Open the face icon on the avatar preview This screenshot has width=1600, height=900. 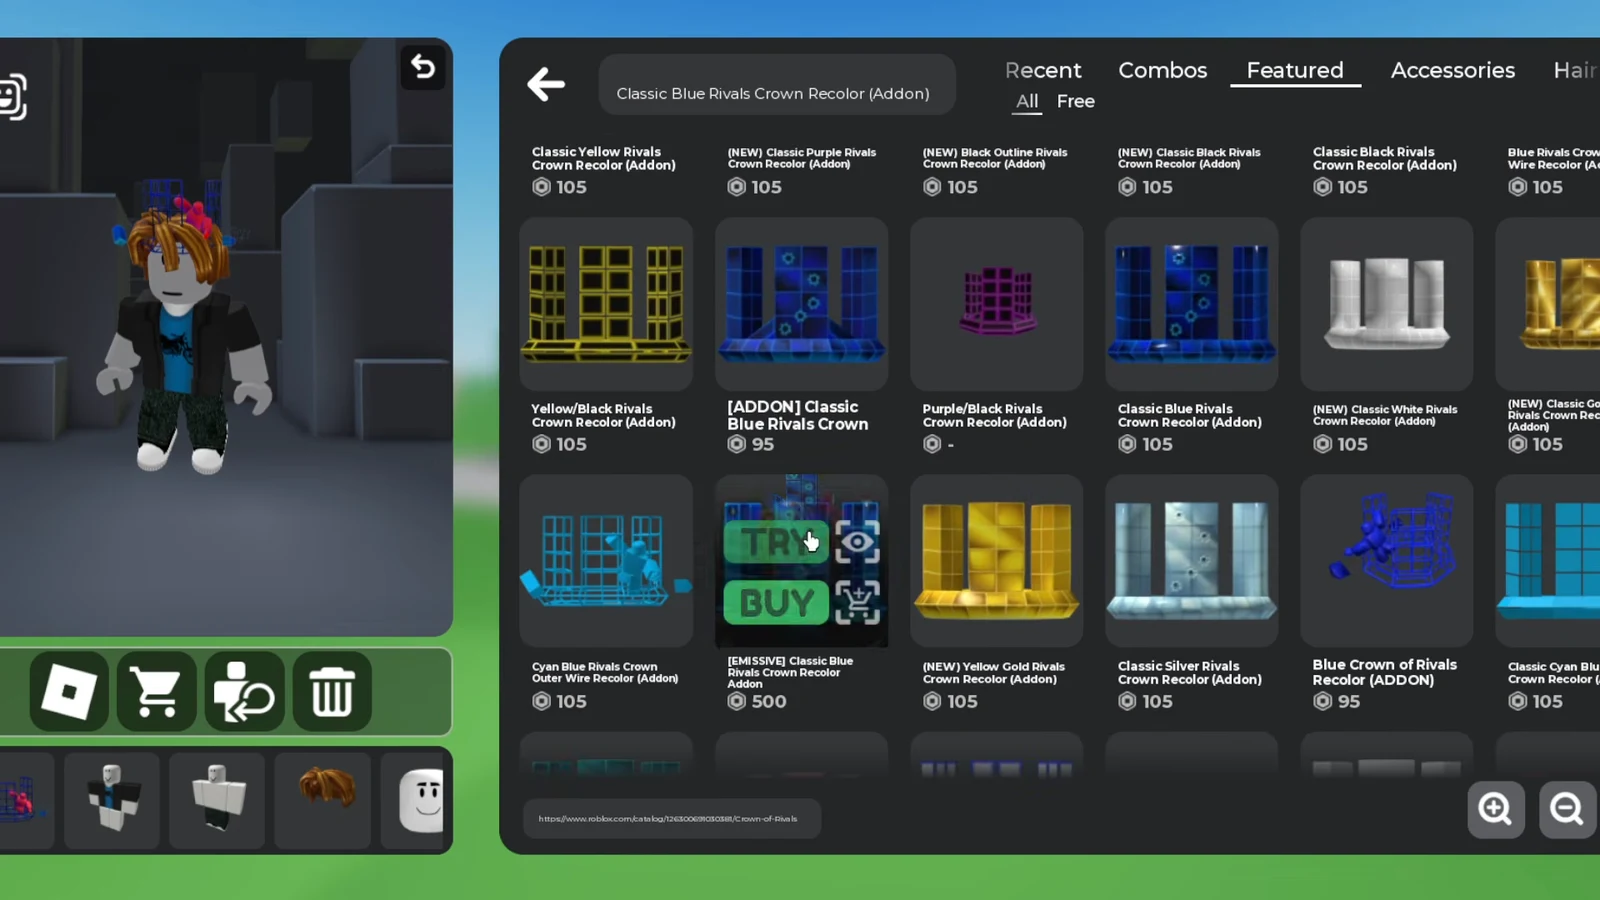click(x=12, y=97)
